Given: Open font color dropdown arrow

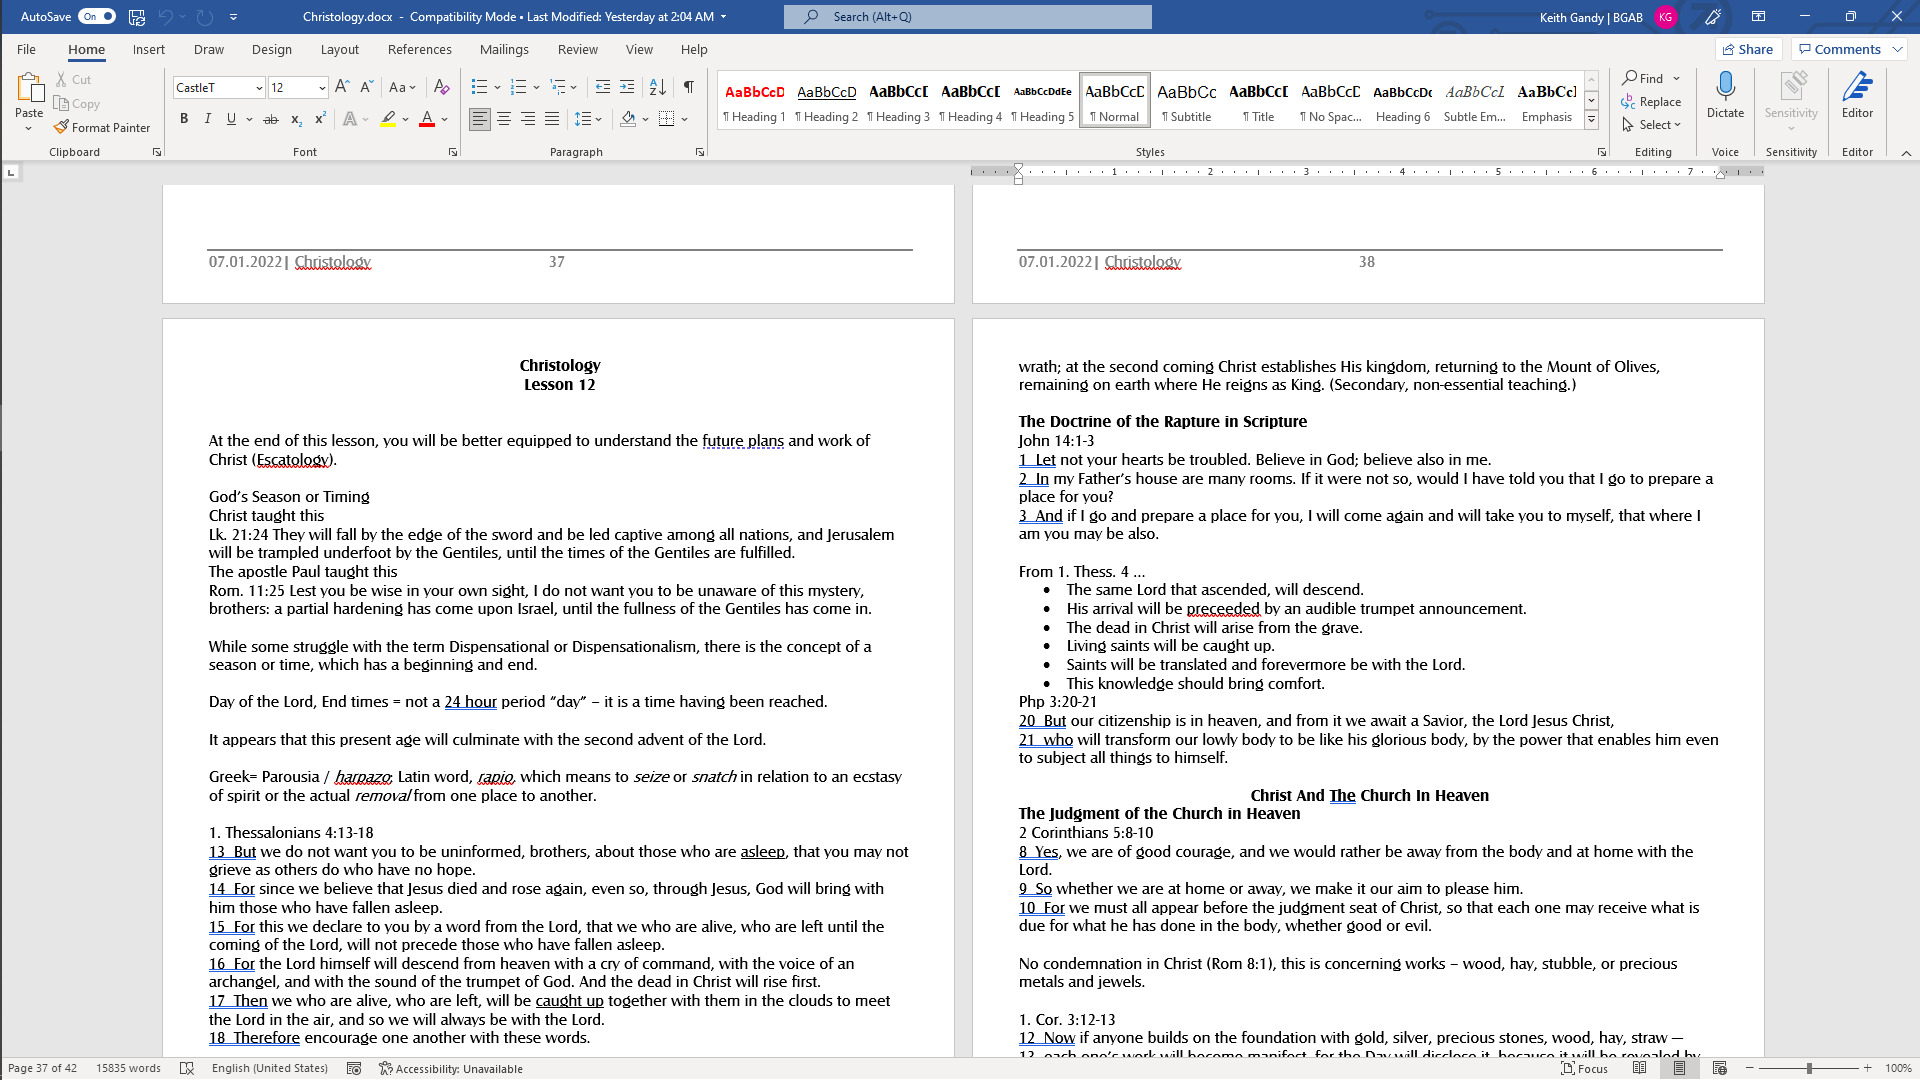Looking at the screenshot, I should coord(445,119).
